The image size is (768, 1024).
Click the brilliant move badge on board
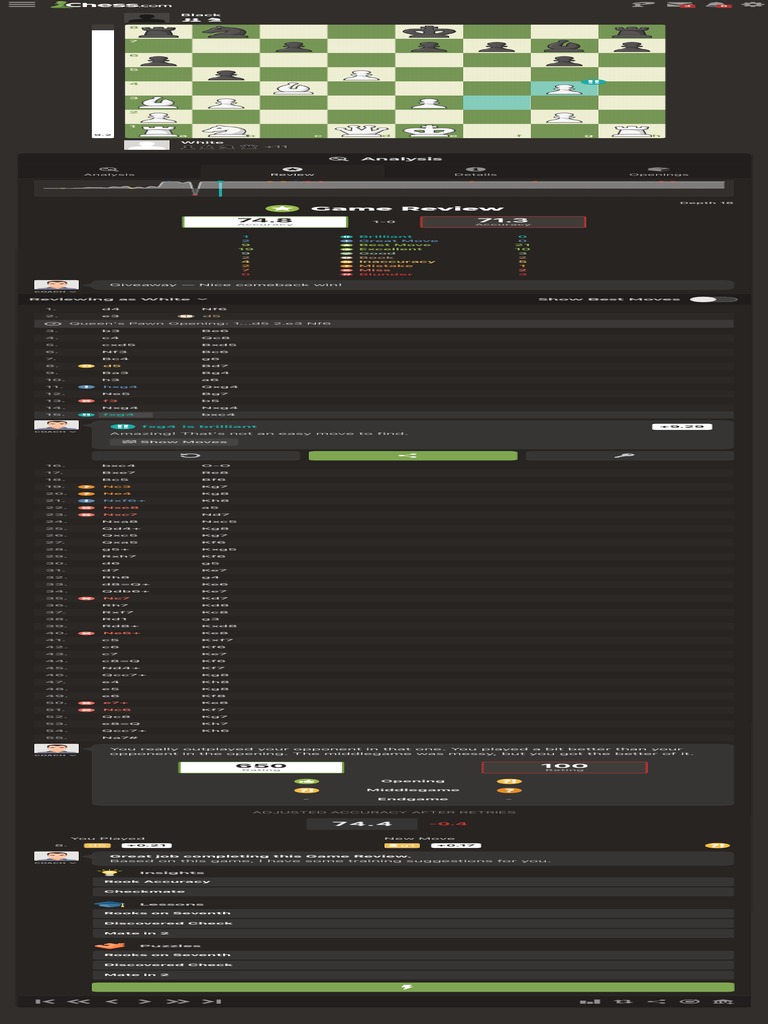[593, 82]
